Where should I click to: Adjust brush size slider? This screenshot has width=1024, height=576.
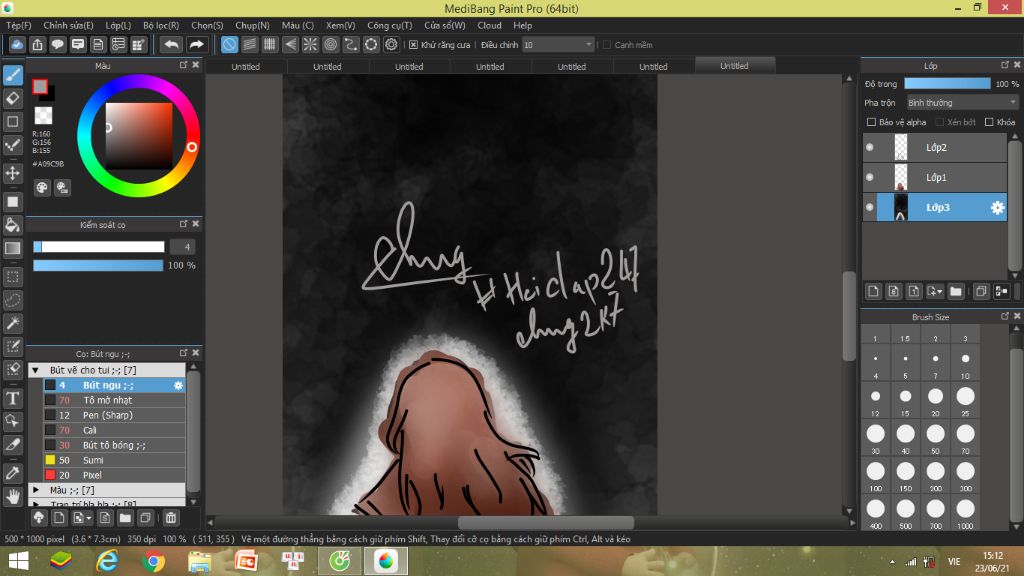[99, 247]
